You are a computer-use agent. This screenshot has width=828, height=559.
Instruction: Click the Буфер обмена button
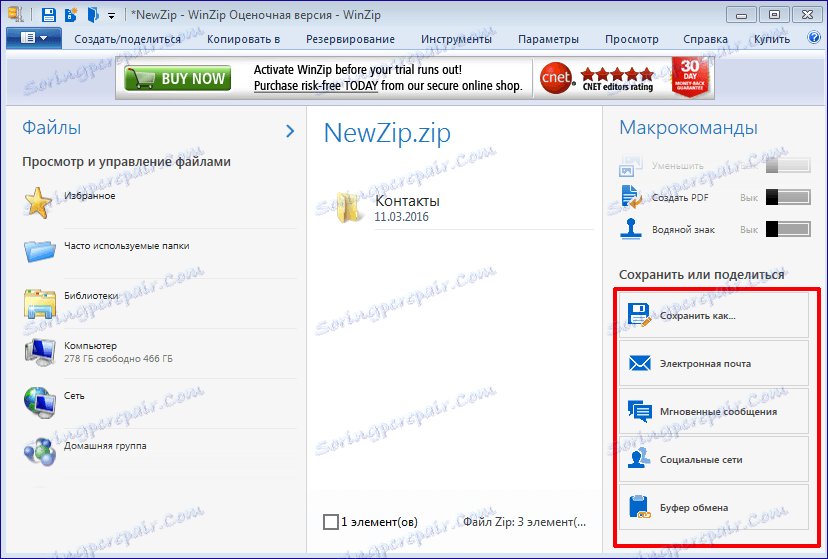tap(713, 507)
